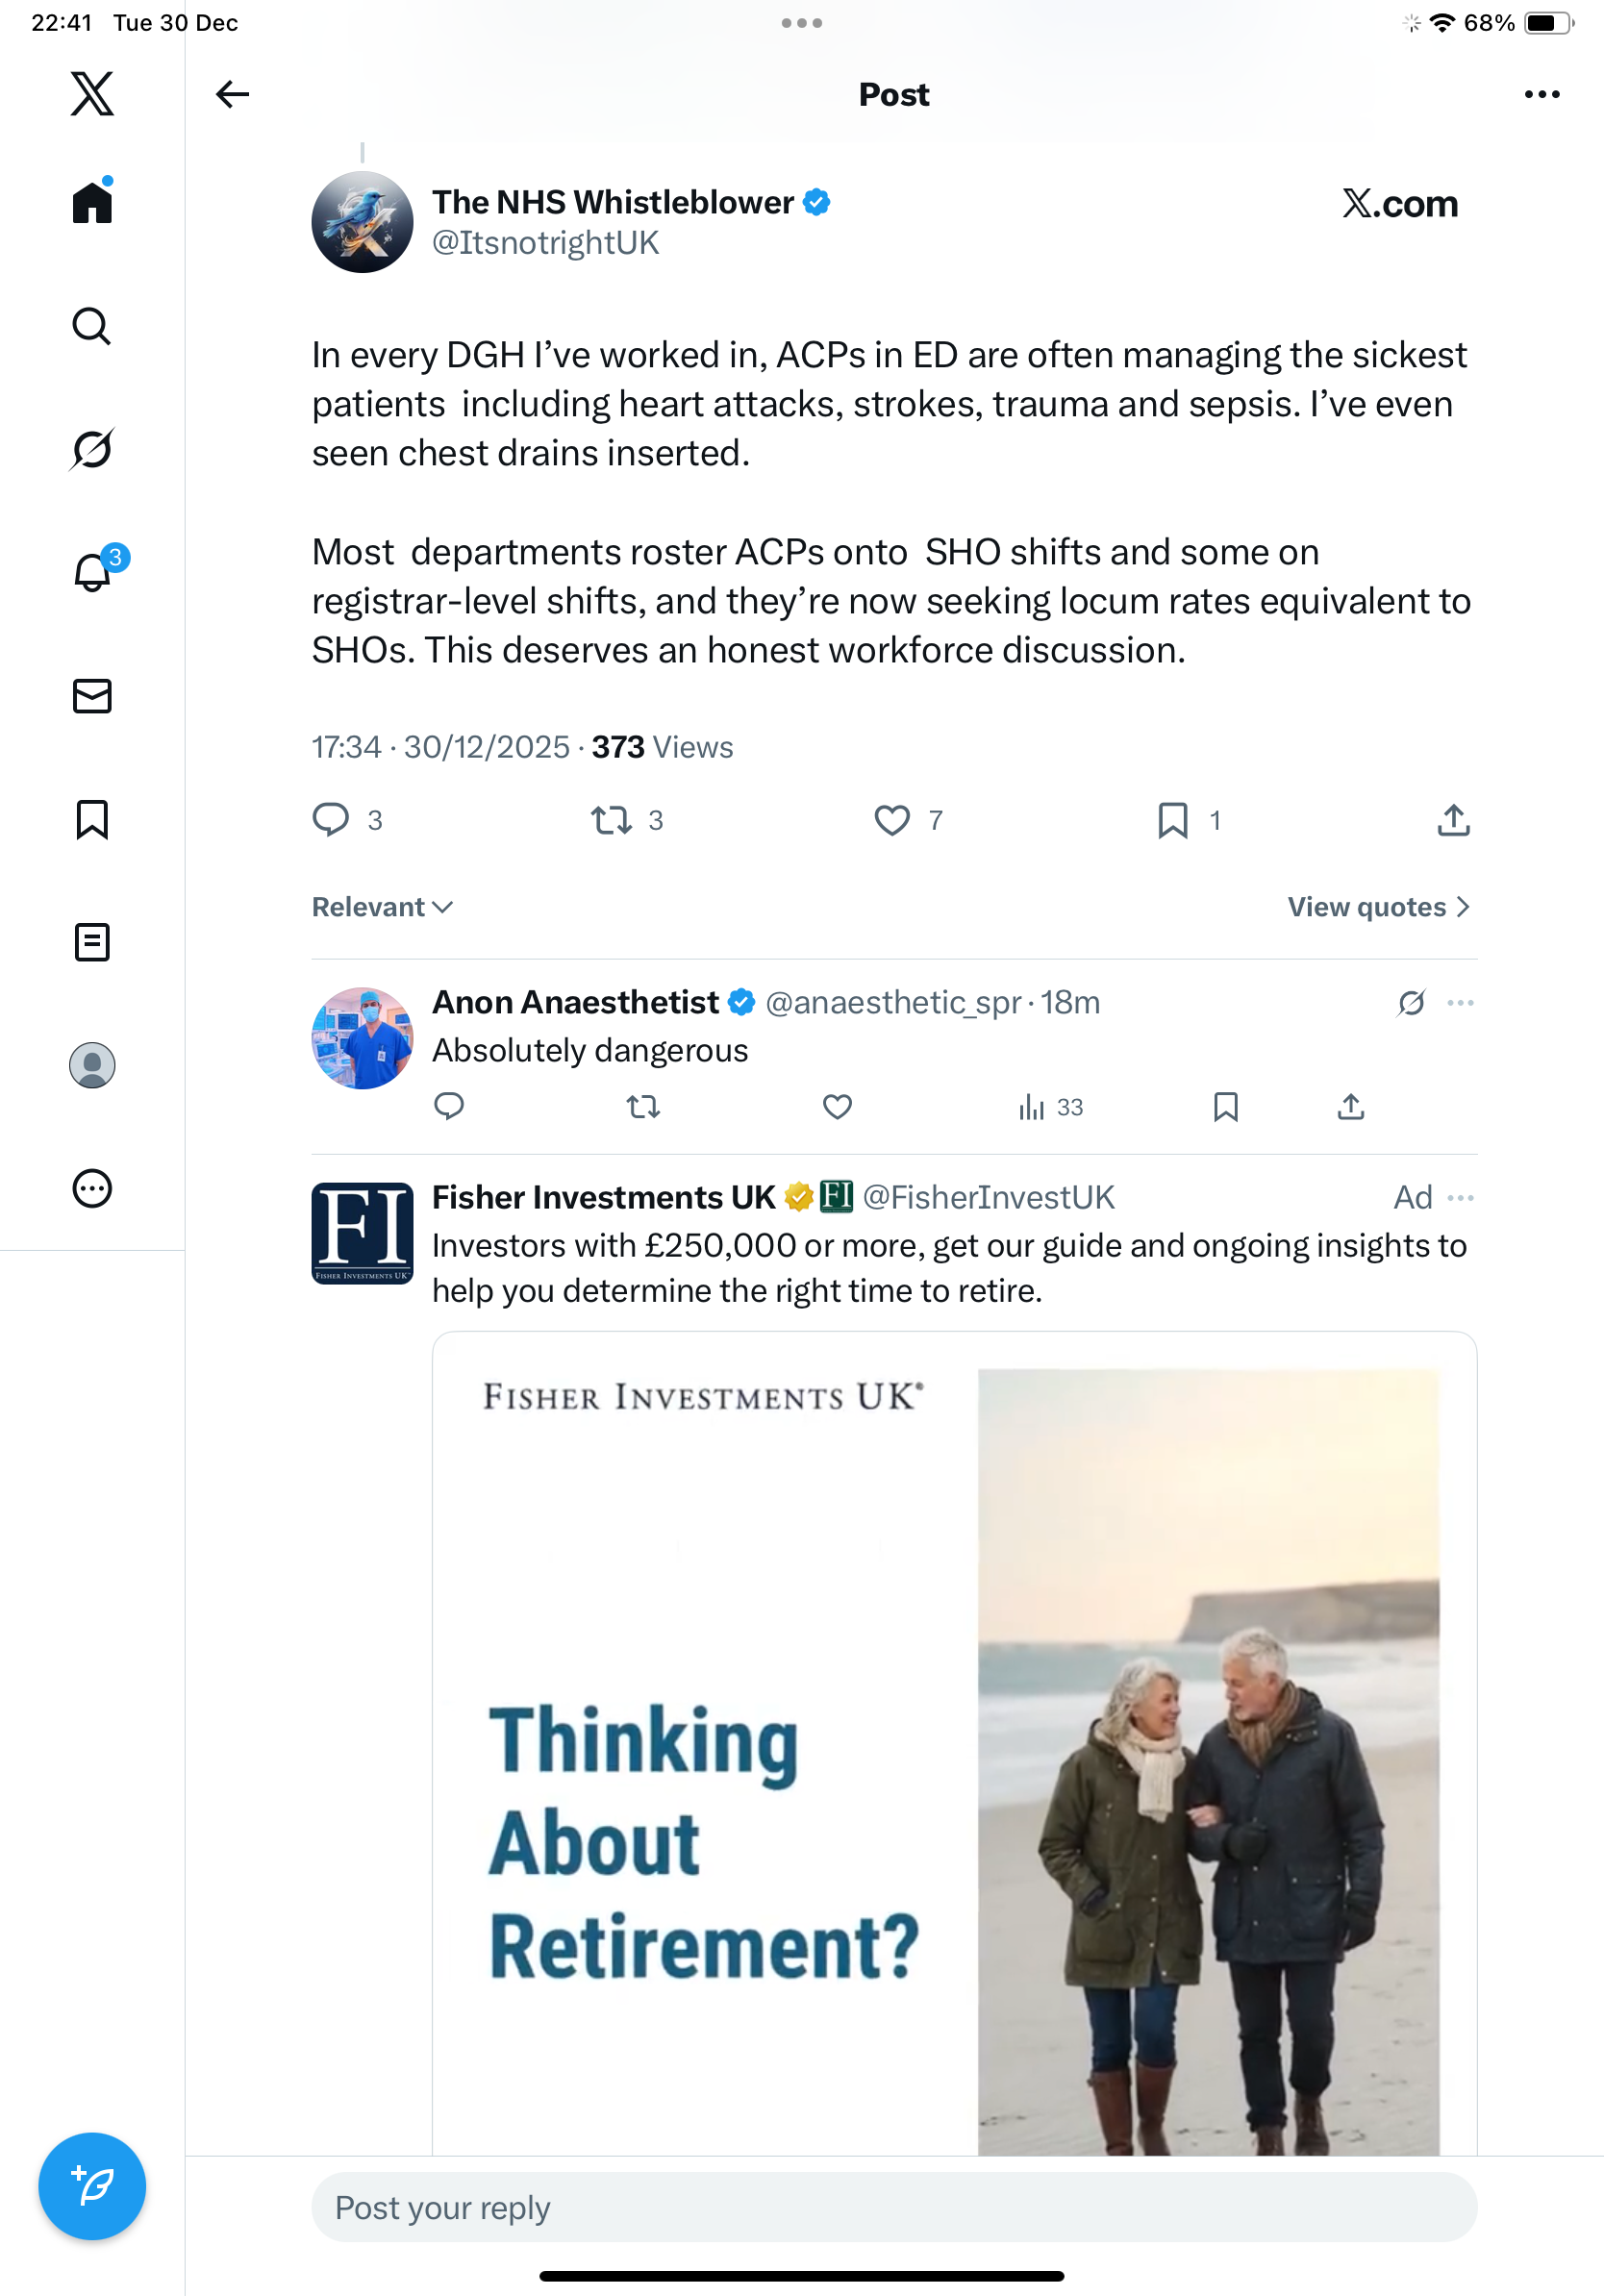
Task: Like Anon Anaesthetist's reply
Action: pyautogui.click(x=837, y=1107)
